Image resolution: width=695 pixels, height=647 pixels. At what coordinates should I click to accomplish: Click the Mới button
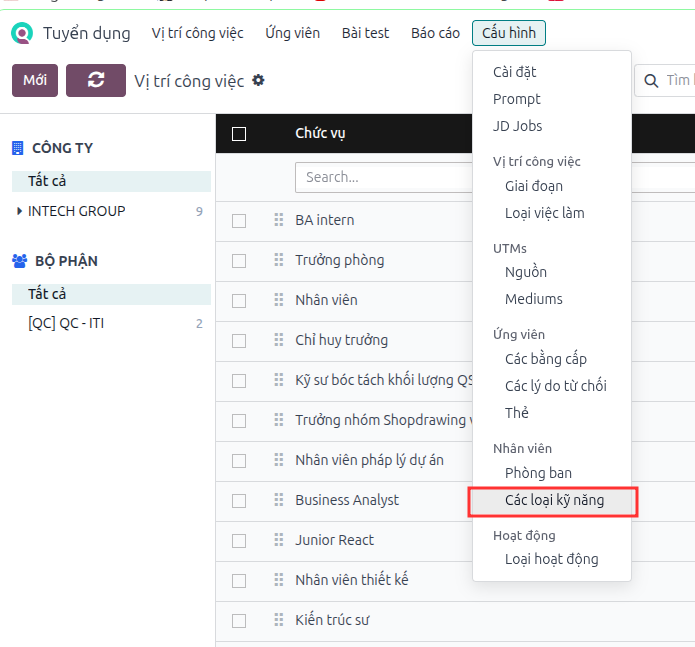click(35, 80)
